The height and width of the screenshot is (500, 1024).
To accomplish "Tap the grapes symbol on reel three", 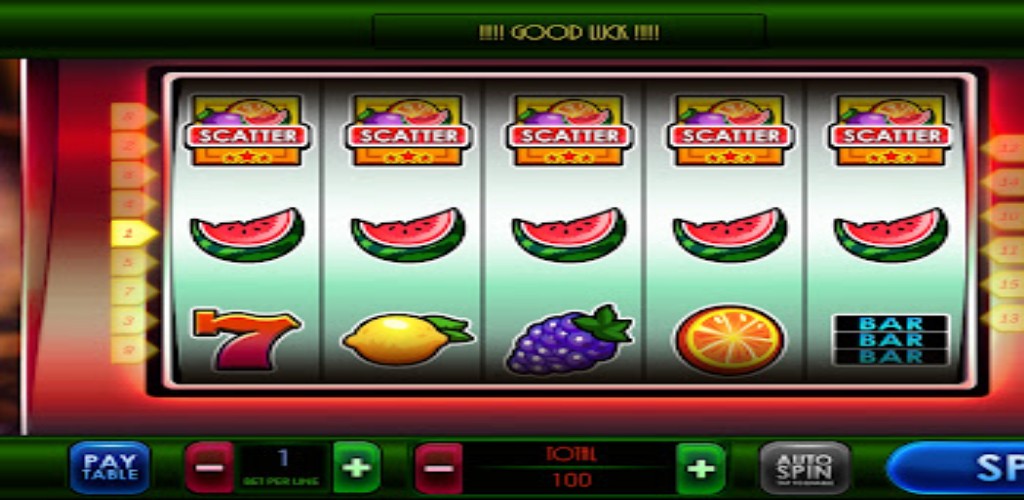I will click(x=569, y=339).
